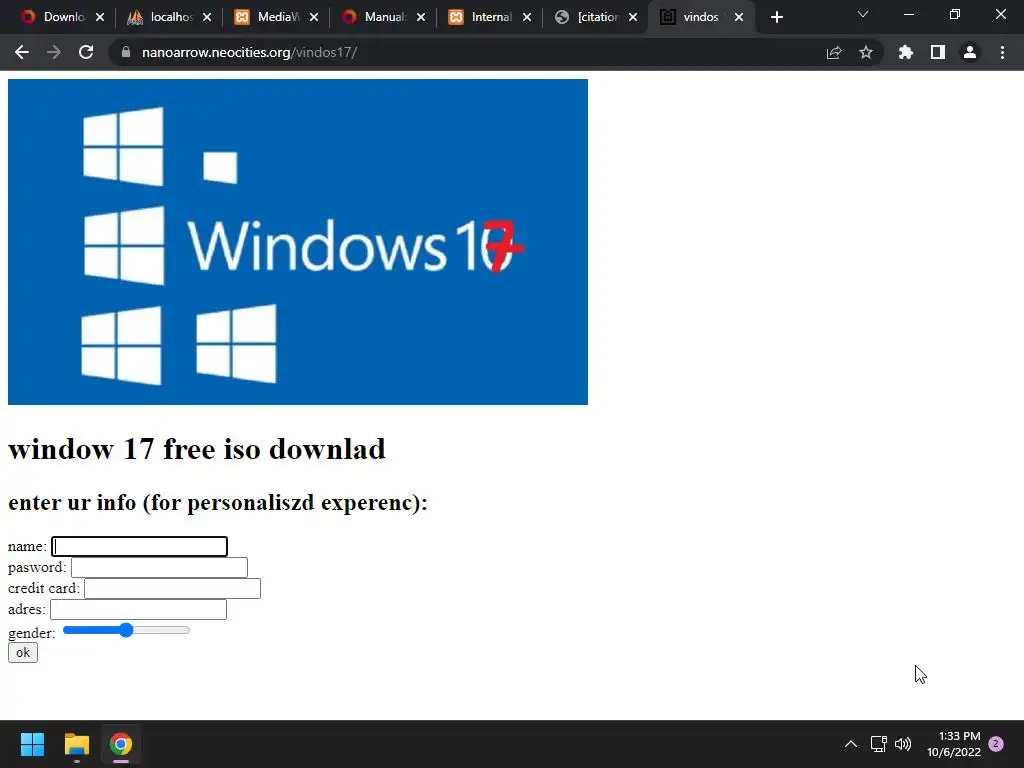Image resolution: width=1024 pixels, height=768 pixels.
Task: Open File Explorer from the taskbar
Action: point(76,744)
